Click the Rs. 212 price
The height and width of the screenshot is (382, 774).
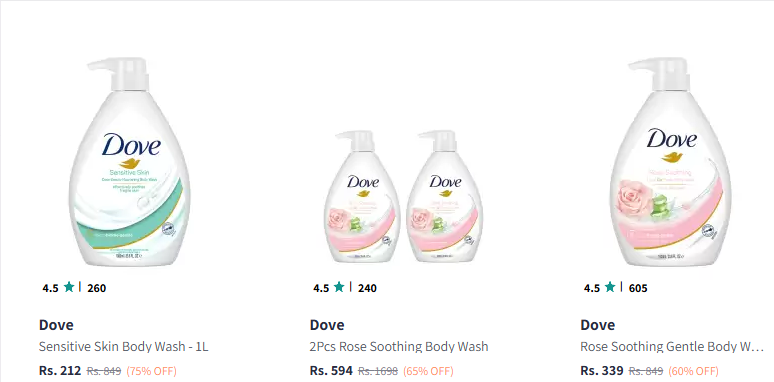(x=60, y=371)
